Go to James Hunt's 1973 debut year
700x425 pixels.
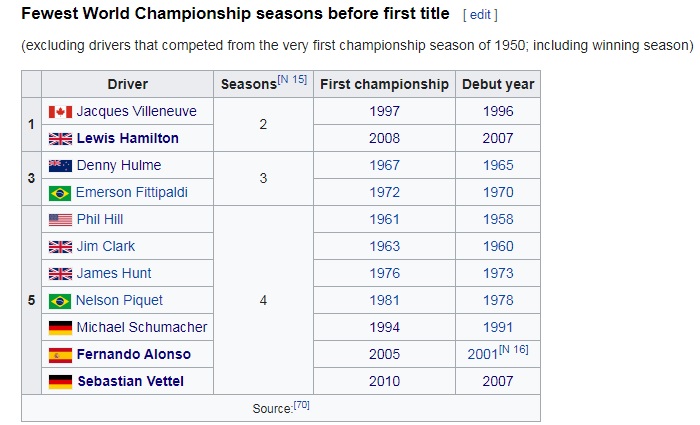497,273
